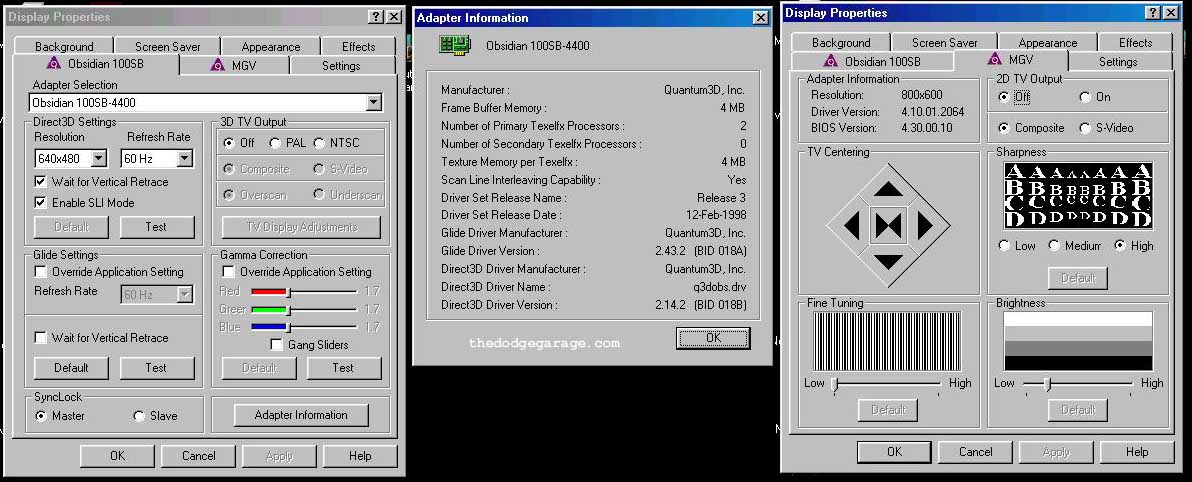The image size is (1192, 482).
Task: Open Appearance tab in right window
Action: tap(1048, 43)
